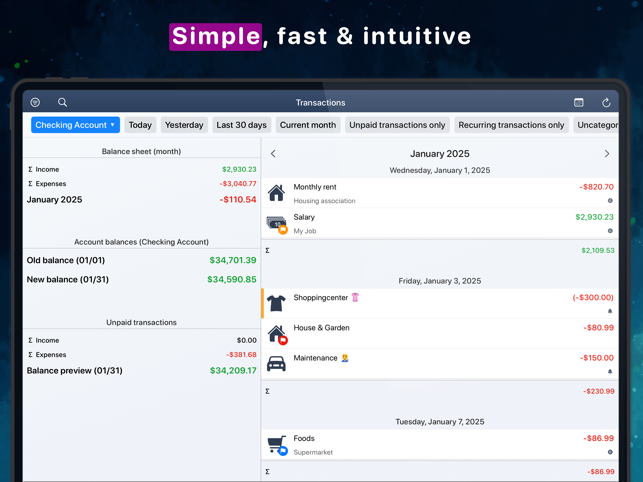This screenshot has height=482, width=643.
Task: Click the My Job subtitle
Action: 305,231
